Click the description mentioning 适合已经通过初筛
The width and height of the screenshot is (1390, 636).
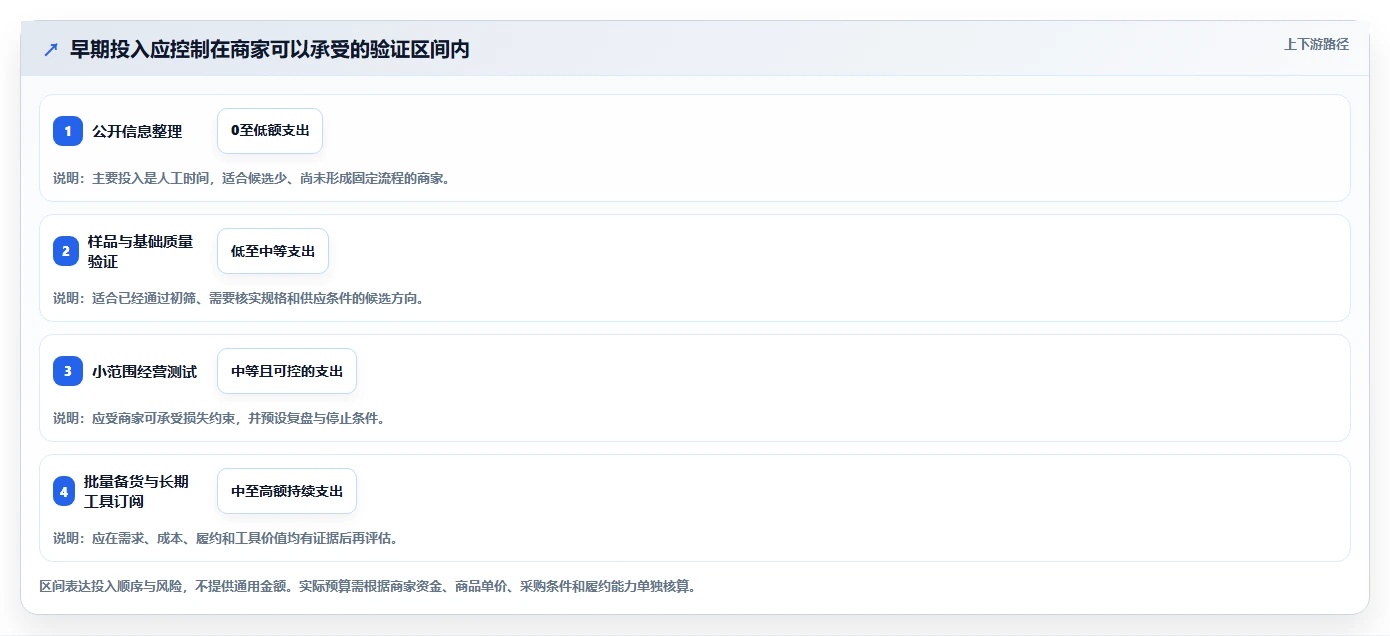coord(239,298)
